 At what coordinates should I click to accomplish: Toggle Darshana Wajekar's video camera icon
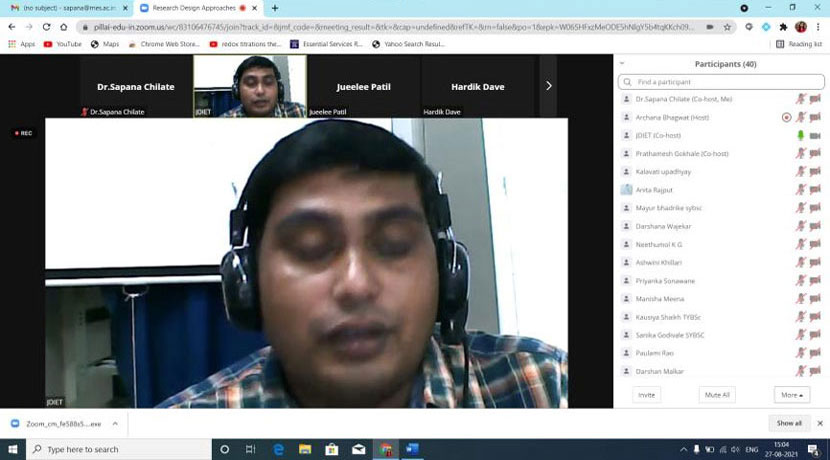(814, 226)
